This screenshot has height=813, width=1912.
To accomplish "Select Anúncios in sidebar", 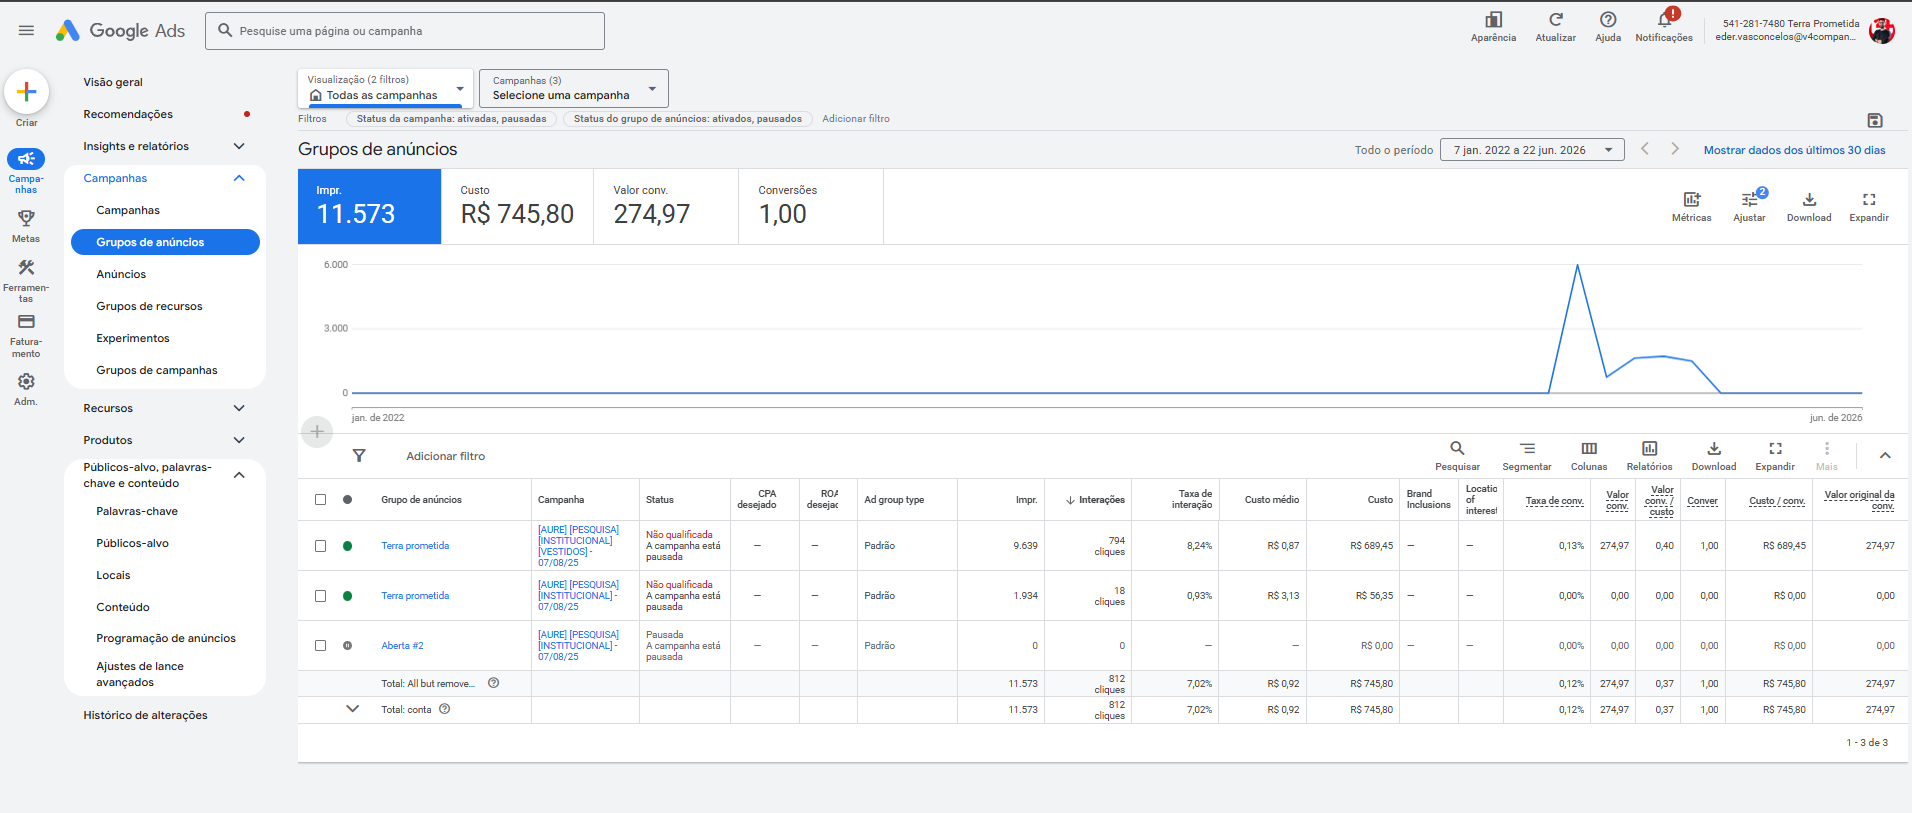I will click(x=121, y=274).
